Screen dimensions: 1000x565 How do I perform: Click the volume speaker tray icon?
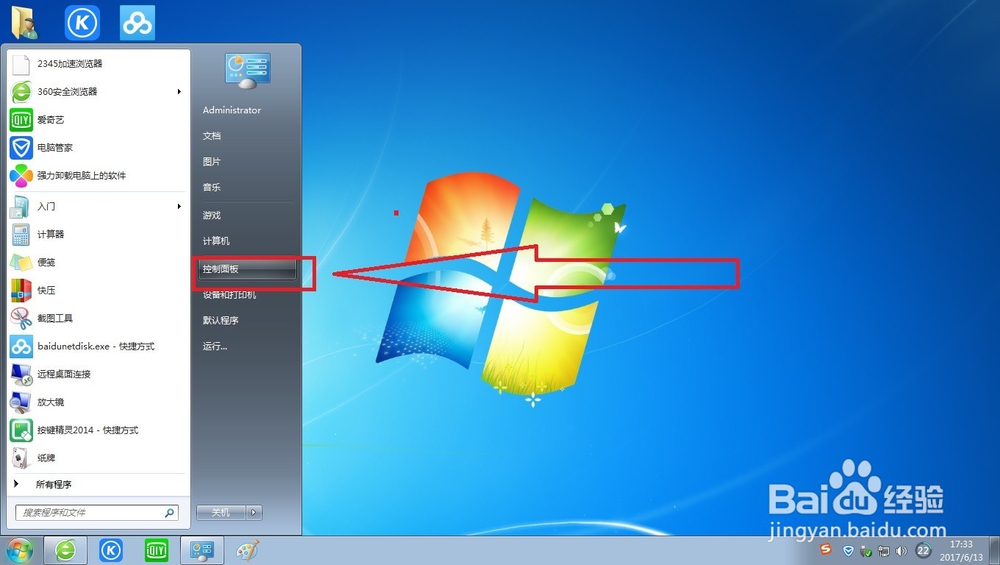click(901, 551)
